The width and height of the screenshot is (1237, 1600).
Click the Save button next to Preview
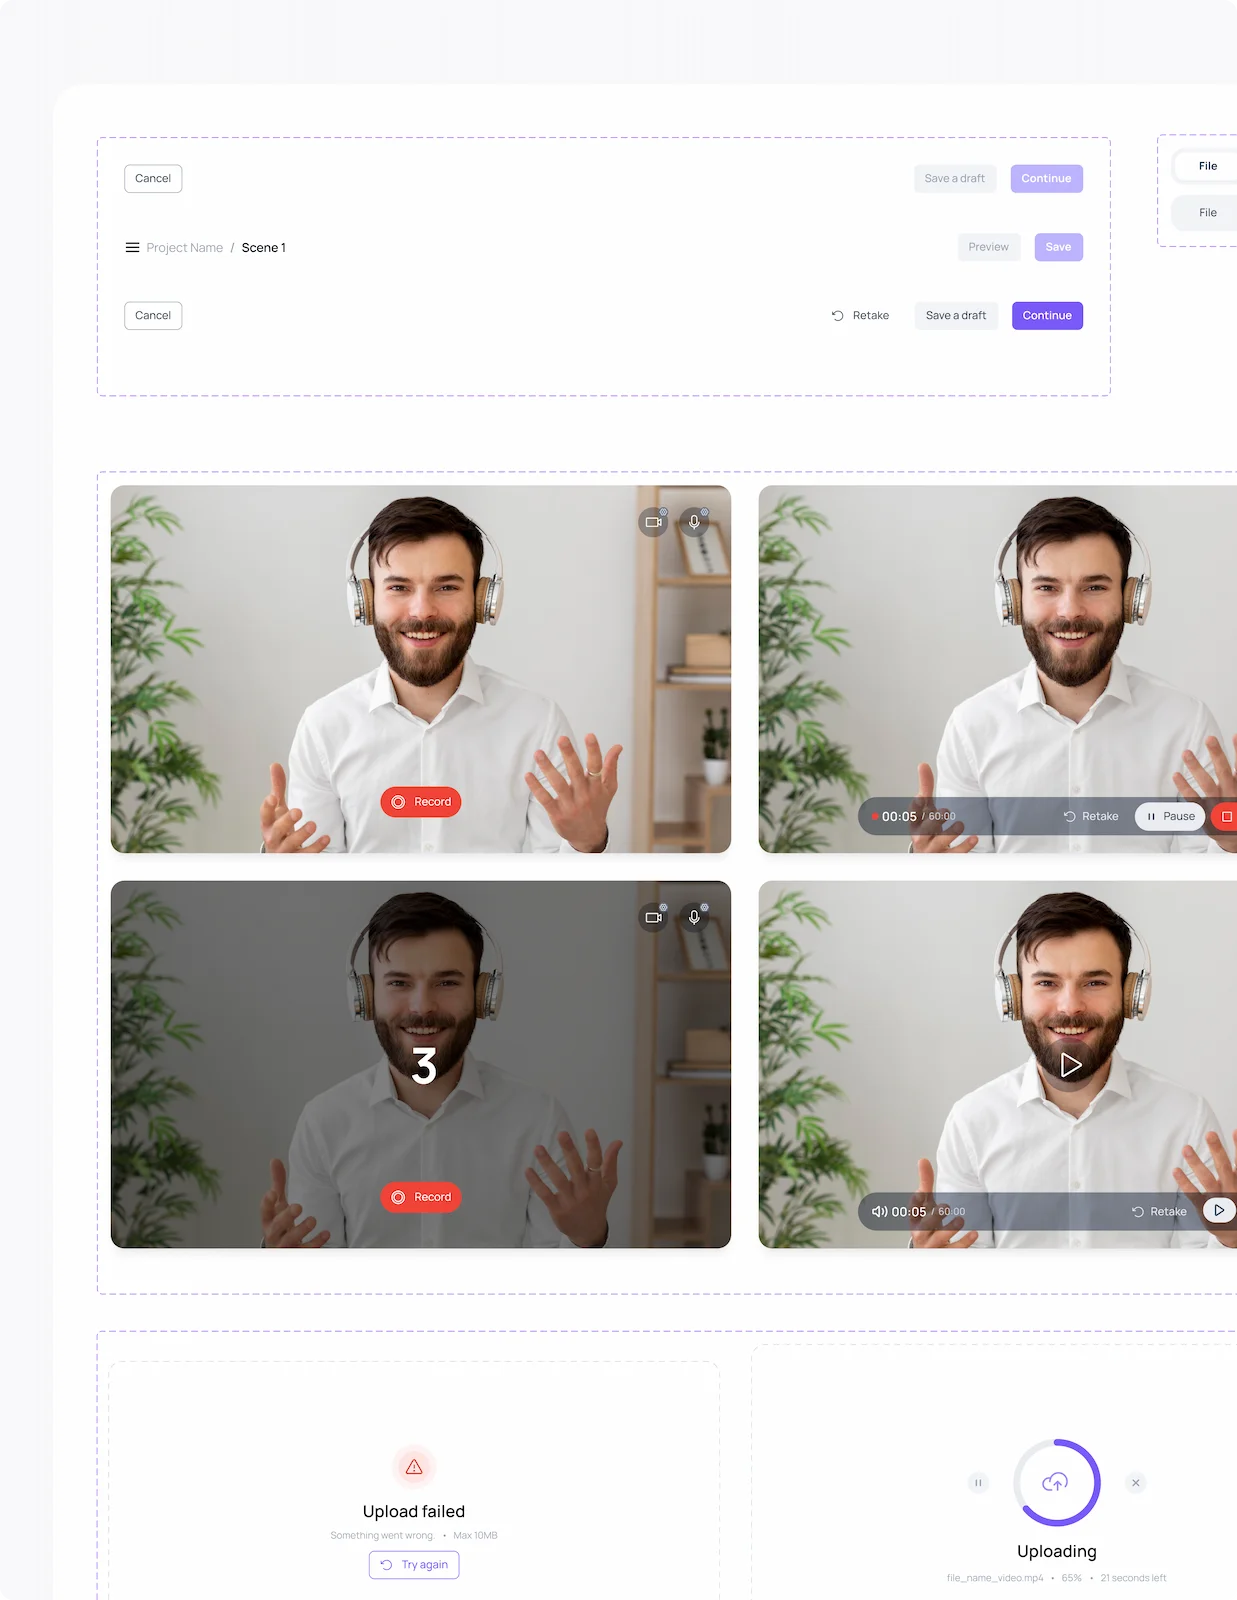(1059, 247)
